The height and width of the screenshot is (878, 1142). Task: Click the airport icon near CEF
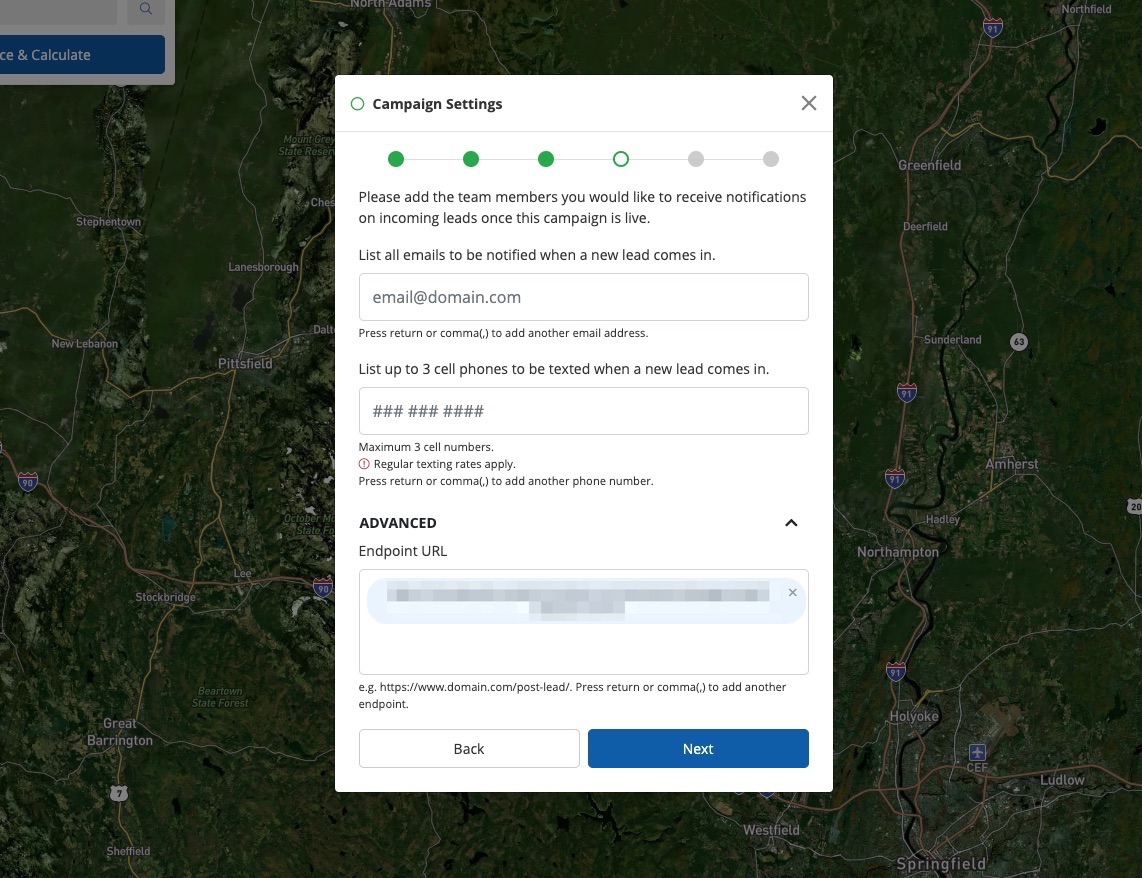click(x=977, y=751)
